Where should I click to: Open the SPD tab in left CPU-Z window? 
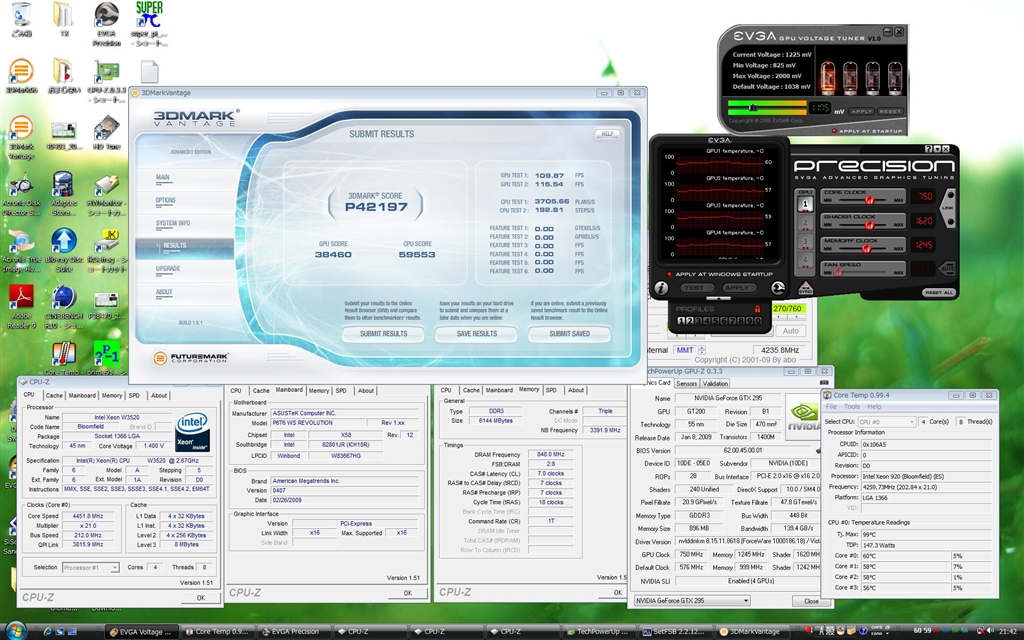click(134, 395)
